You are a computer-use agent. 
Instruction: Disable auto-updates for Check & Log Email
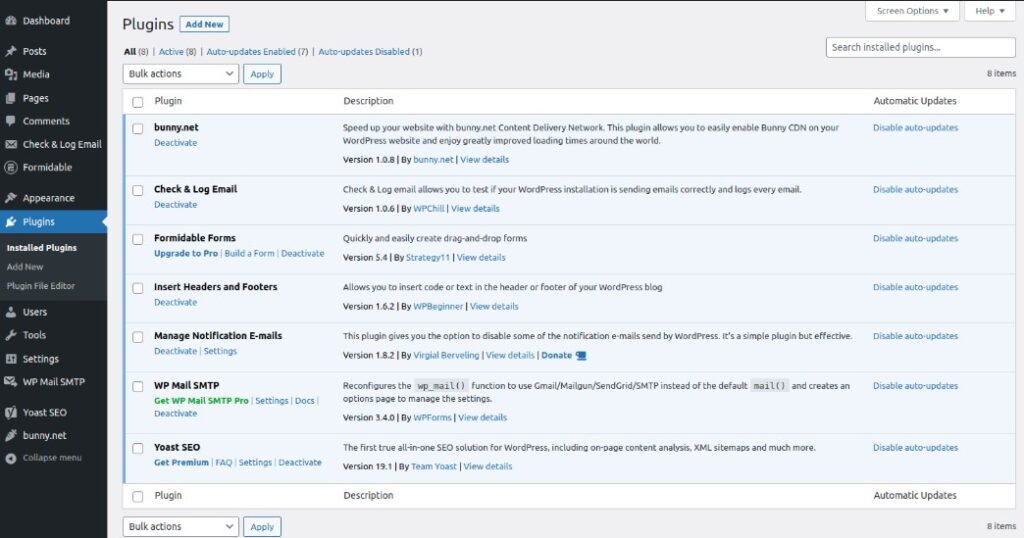[x=916, y=189]
